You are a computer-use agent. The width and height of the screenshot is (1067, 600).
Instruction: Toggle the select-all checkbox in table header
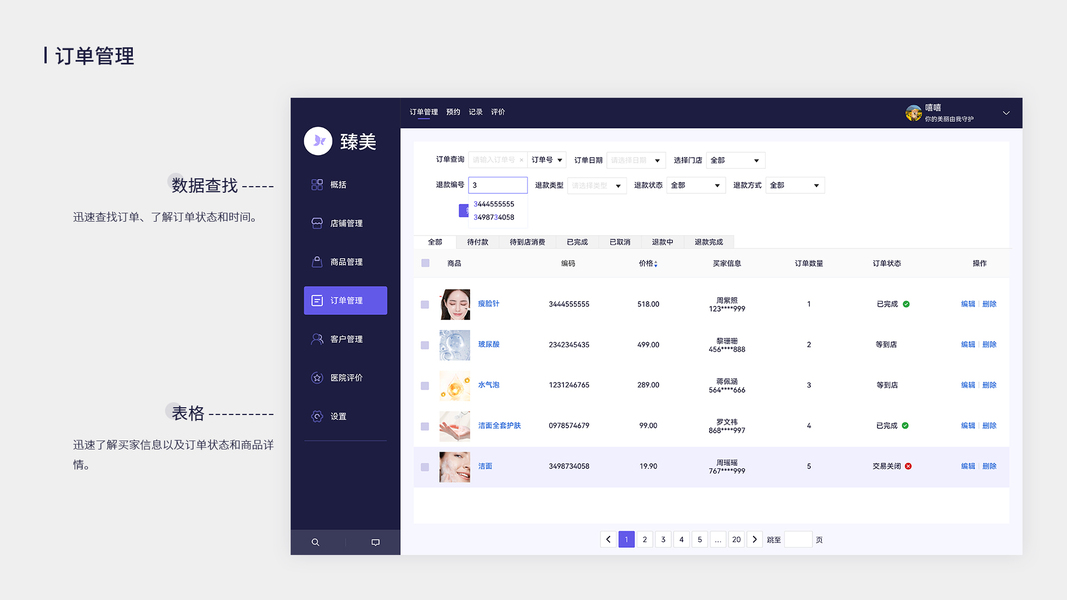click(425, 263)
